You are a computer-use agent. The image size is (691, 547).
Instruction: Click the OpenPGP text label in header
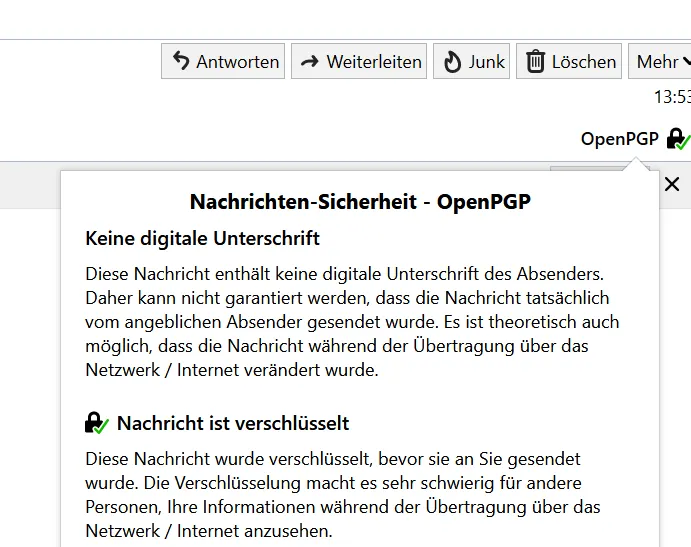click(620, 139)
